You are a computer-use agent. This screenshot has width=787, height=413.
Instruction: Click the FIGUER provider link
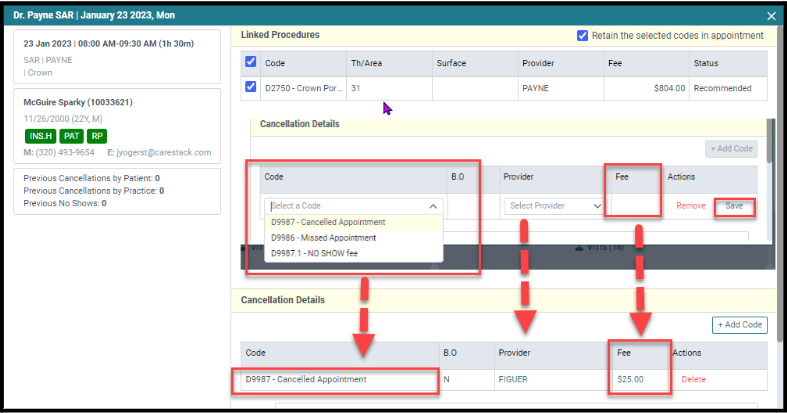513,379
